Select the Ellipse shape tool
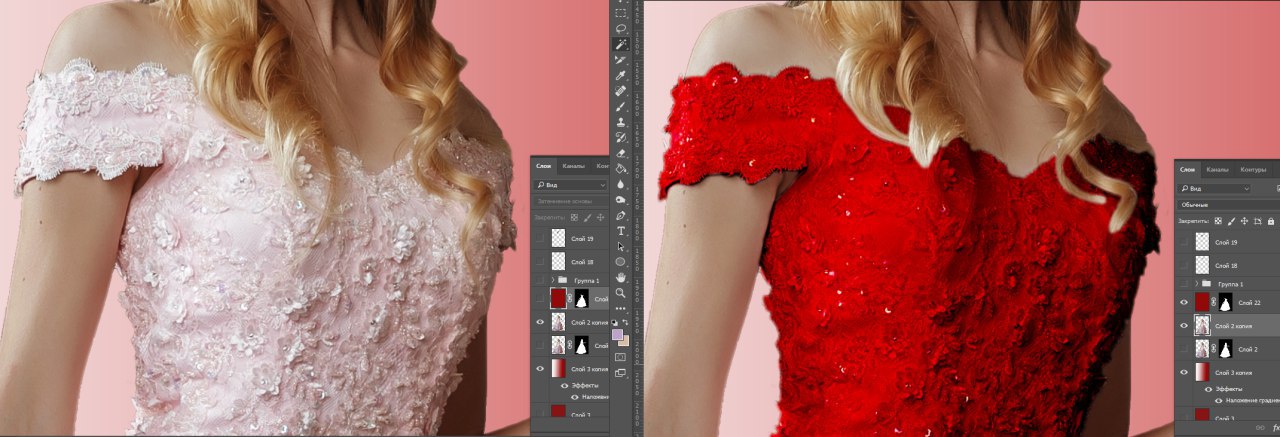The image size is (1280, 437). click(x=620, y=262)
